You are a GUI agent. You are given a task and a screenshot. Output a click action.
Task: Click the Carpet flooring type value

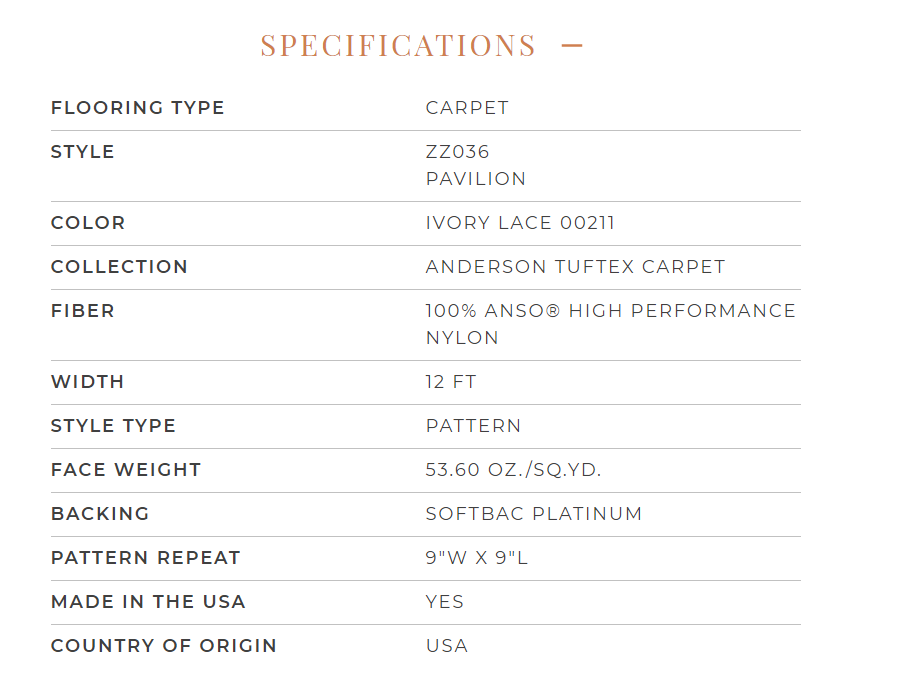[x=467, y=108]
